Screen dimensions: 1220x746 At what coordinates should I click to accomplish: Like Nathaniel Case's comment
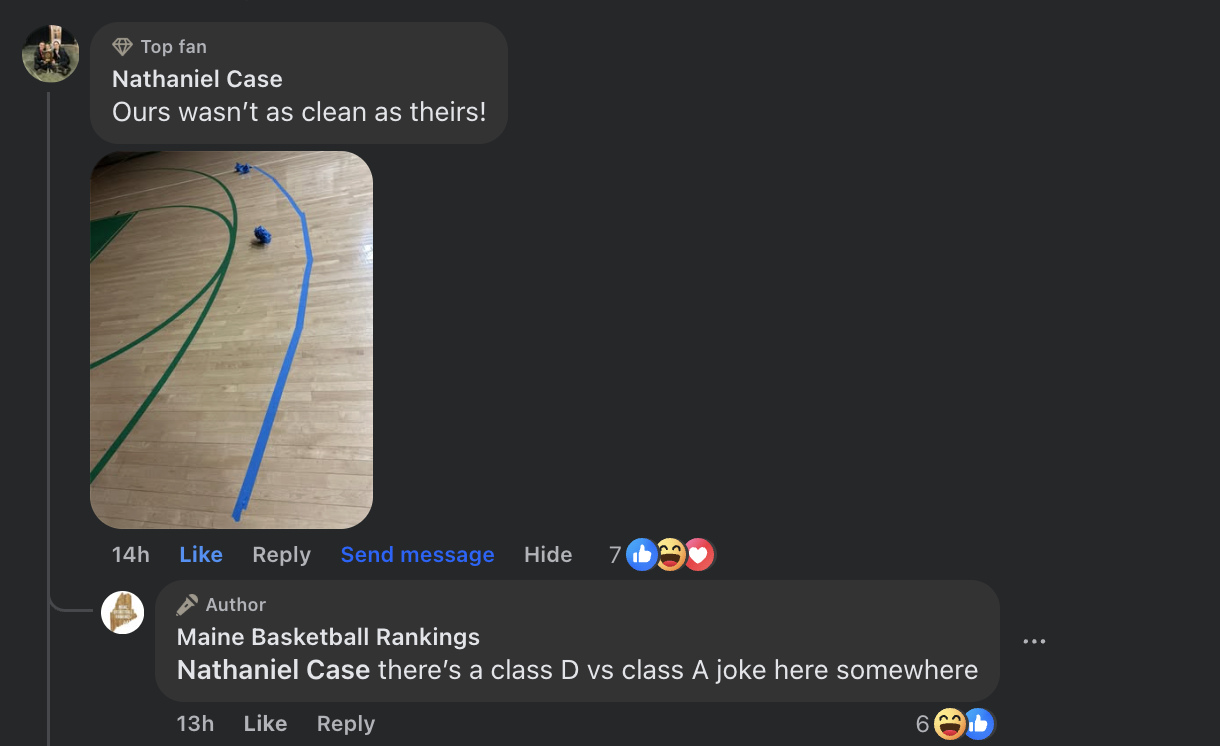coord(201,555)
